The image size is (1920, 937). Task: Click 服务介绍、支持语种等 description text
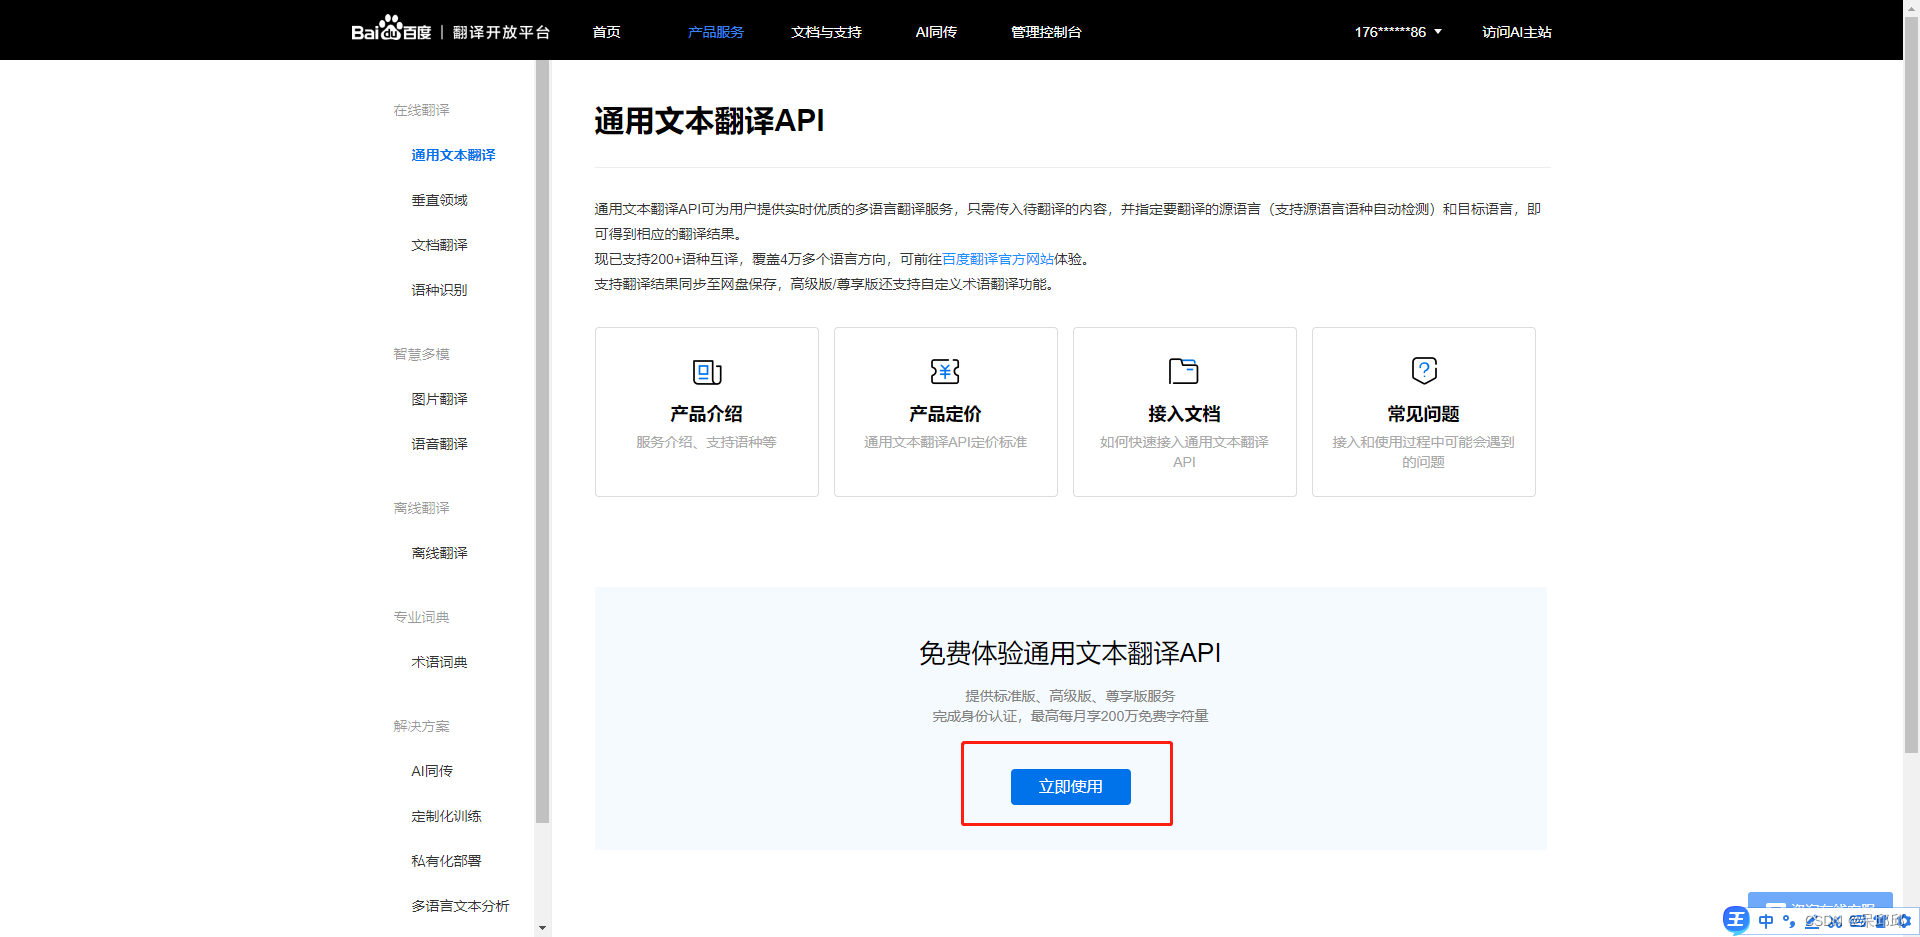pyautogui.click(x=706, y=442)
